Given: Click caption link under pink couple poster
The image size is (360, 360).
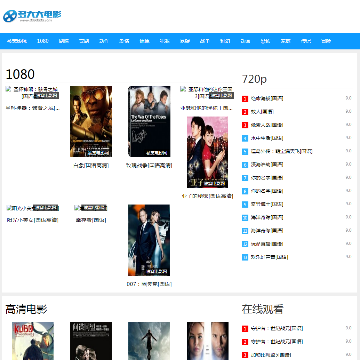Looking at the screenshot, I should tap(207, 196).
